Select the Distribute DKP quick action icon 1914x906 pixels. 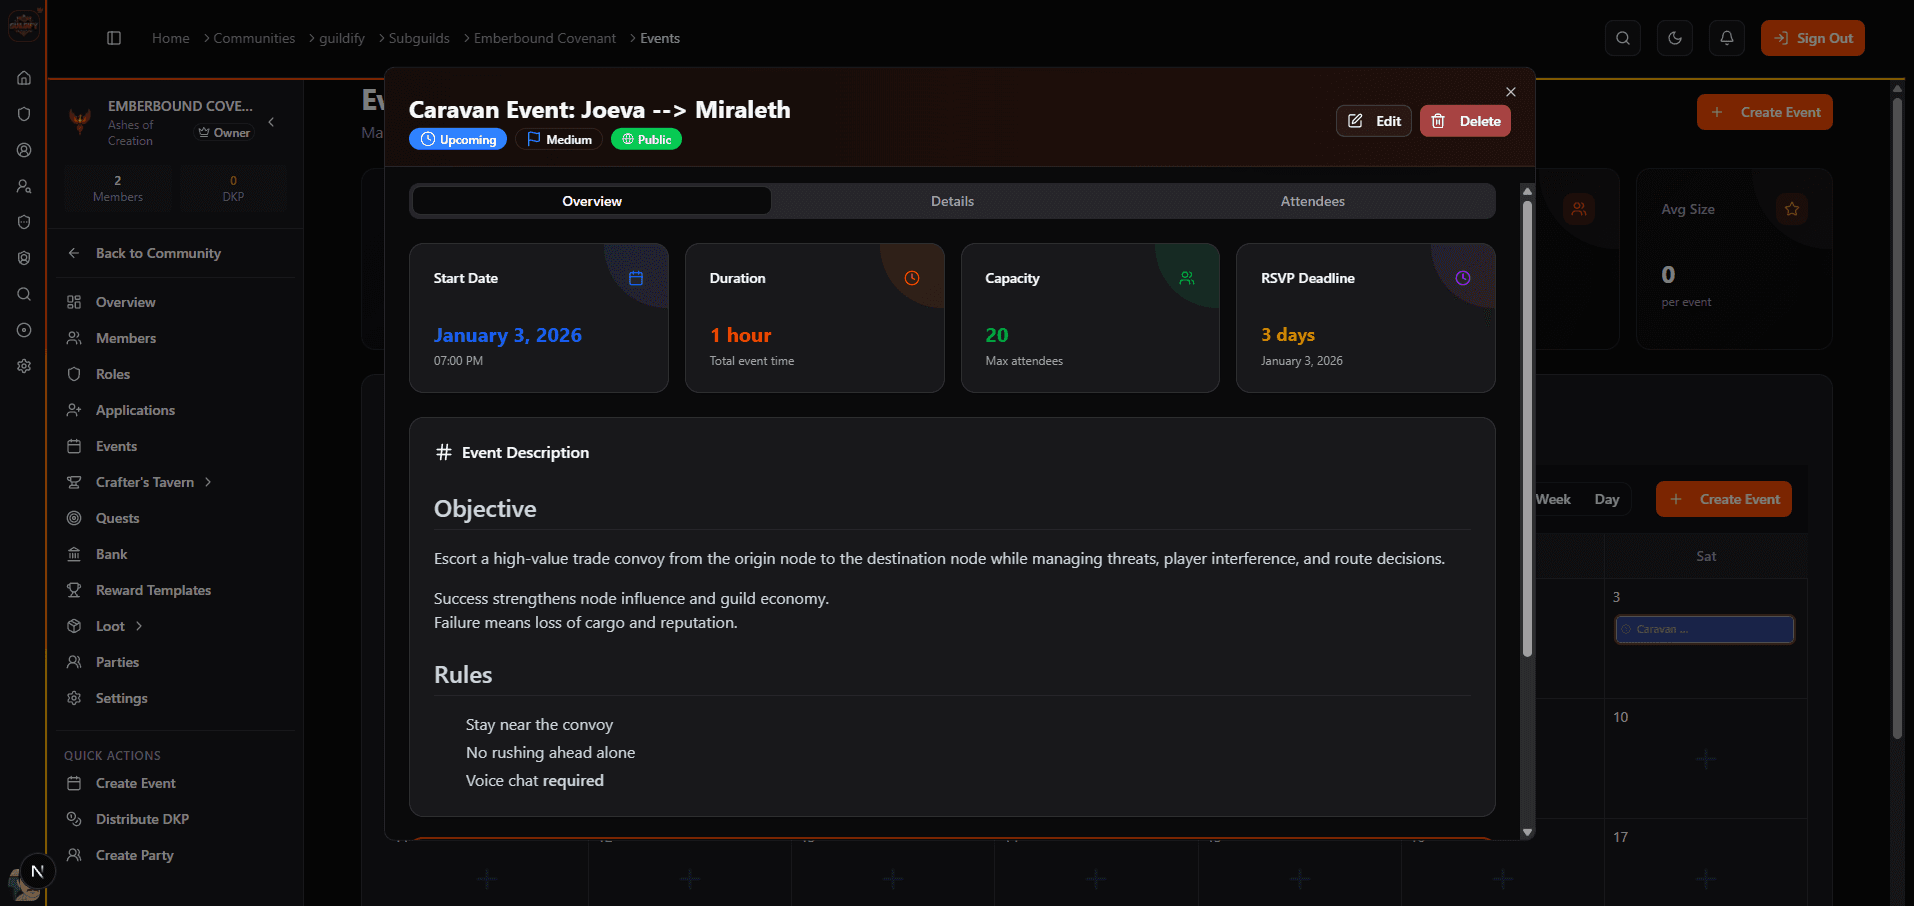tap(74, 819)
